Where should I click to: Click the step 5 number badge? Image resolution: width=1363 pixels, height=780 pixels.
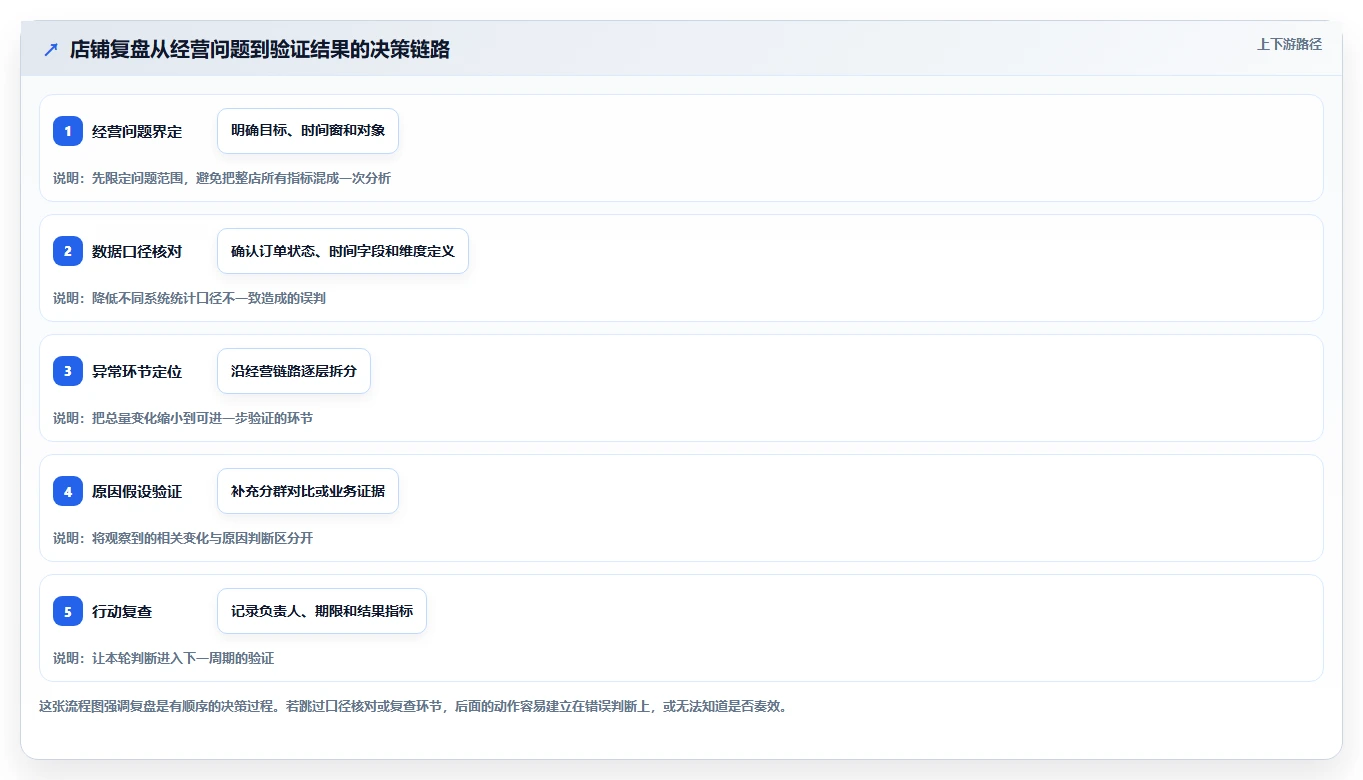click(x=68, y=611)
